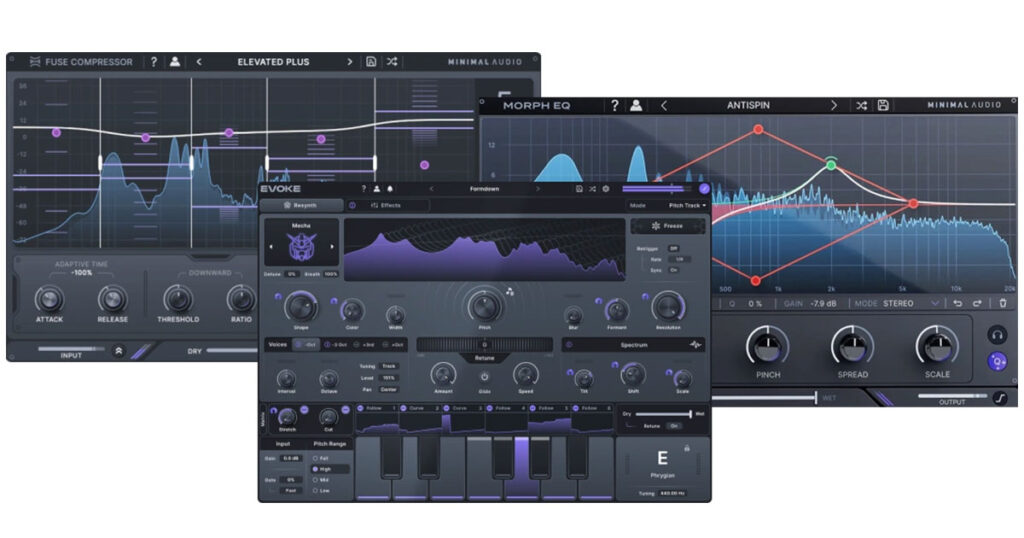Click the lock icon beside key E

[x=686, y=448]
